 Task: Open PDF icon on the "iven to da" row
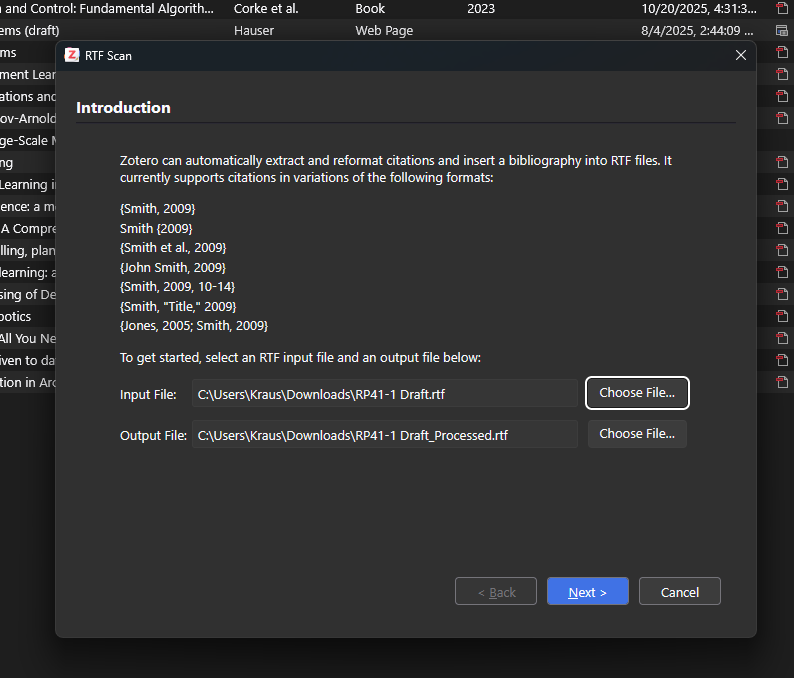(x=782, y=361)
